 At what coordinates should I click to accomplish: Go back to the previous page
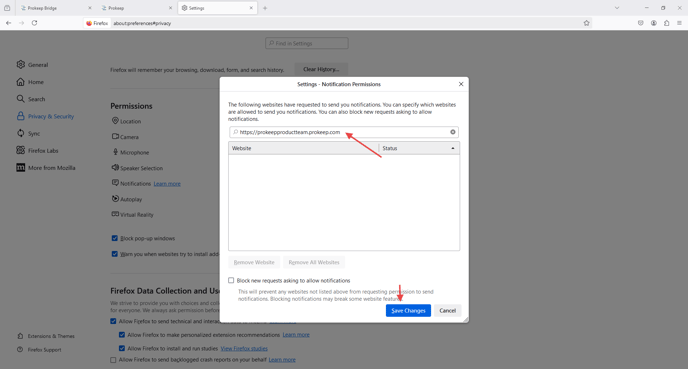(8, 23)
